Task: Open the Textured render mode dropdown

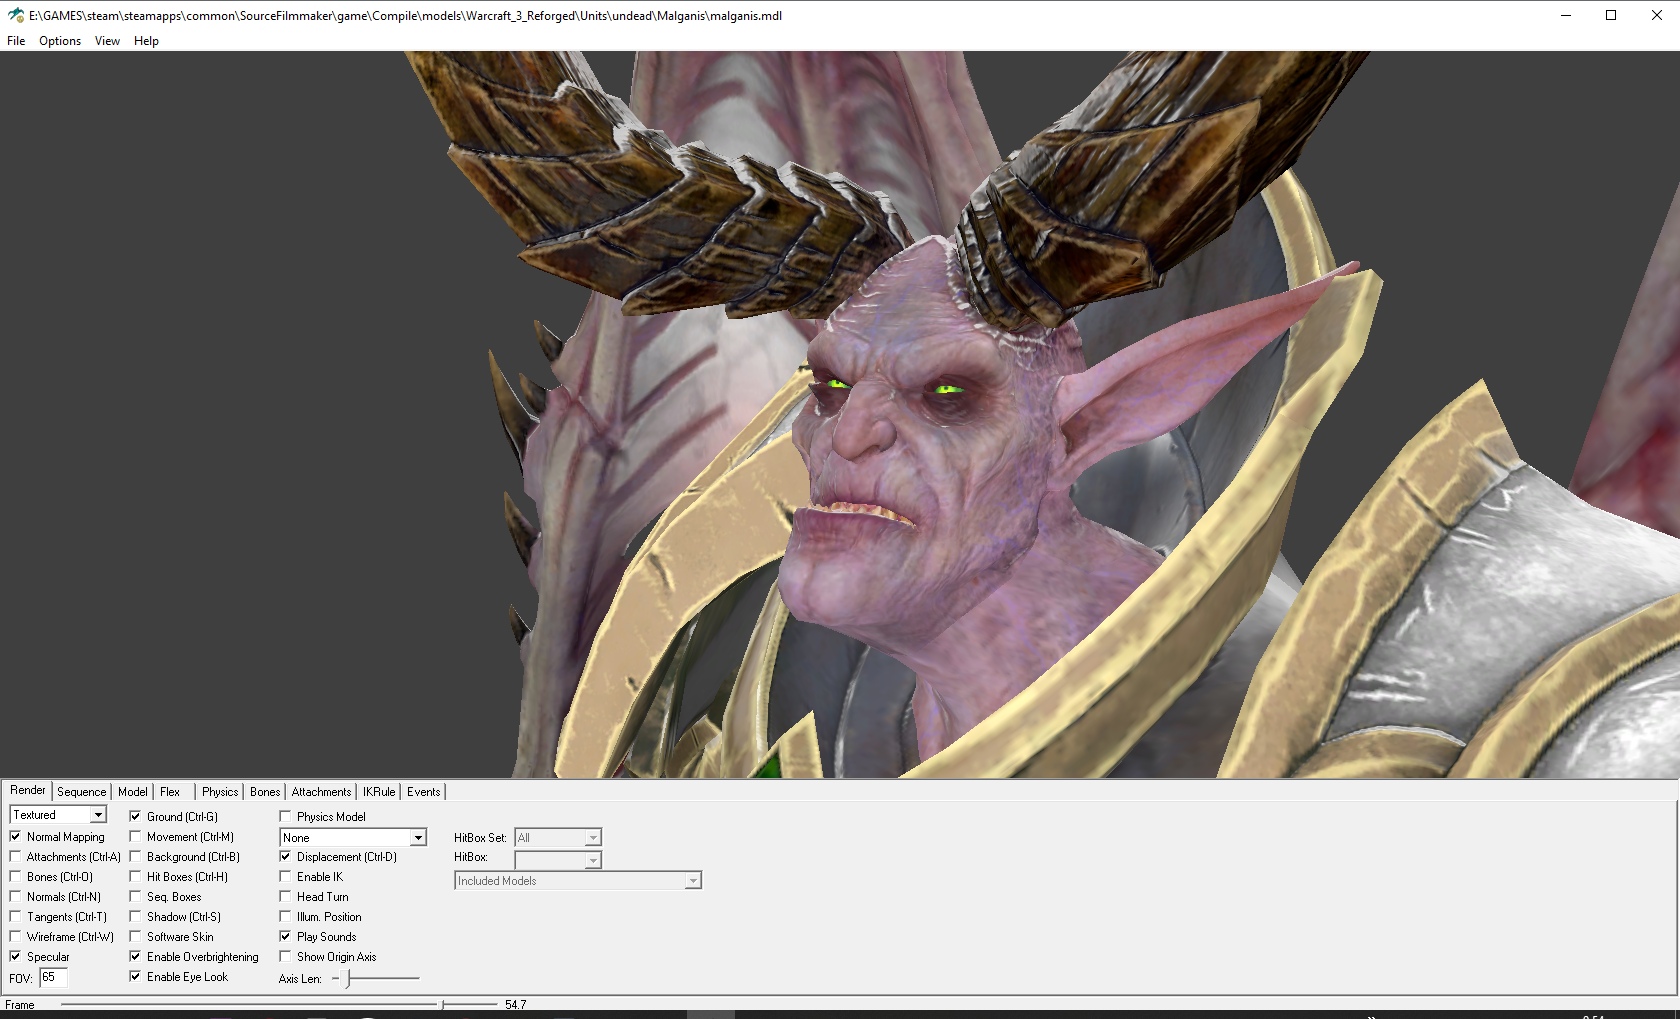Action: [x=58, y=815]
